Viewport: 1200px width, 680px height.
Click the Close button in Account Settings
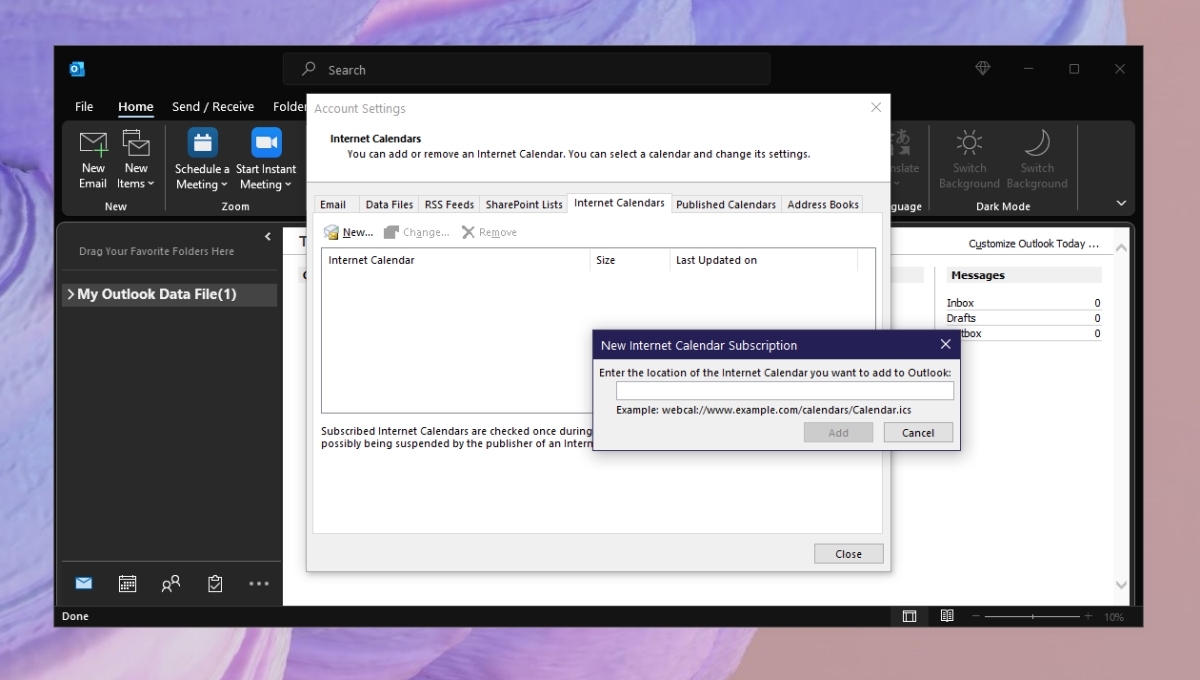point(848,554)
